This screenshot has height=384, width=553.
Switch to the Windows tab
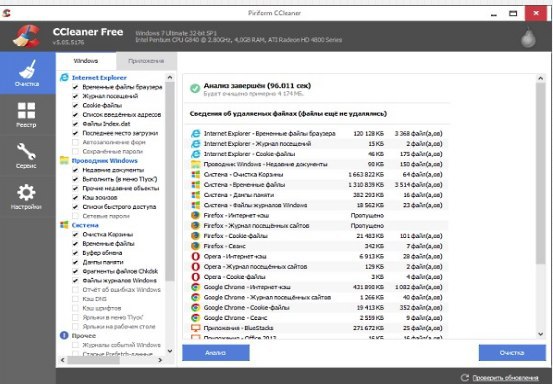[x=86, y=61]
